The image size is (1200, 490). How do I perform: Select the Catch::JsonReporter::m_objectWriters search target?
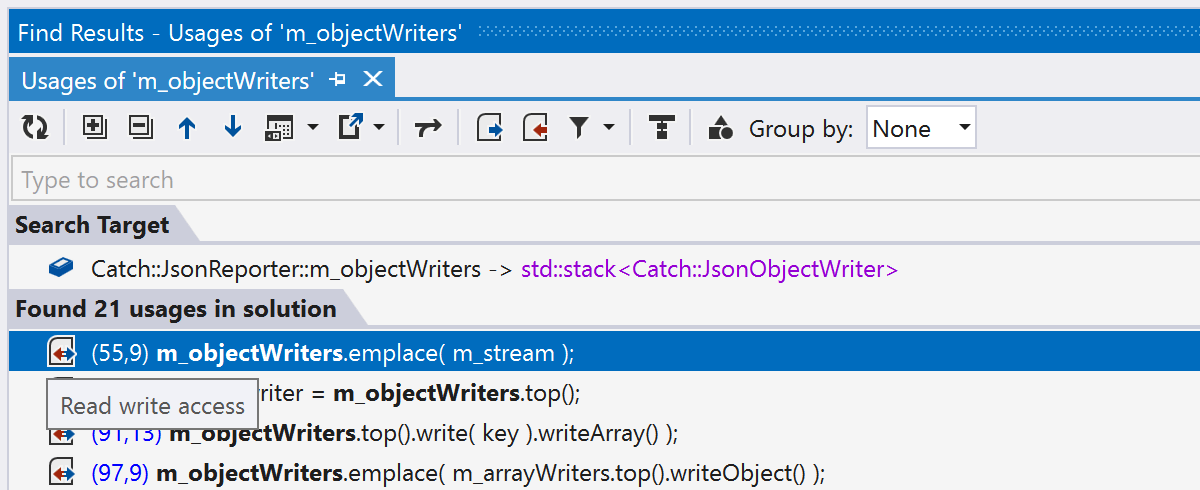pyautogui.click(x=285, y=269)
